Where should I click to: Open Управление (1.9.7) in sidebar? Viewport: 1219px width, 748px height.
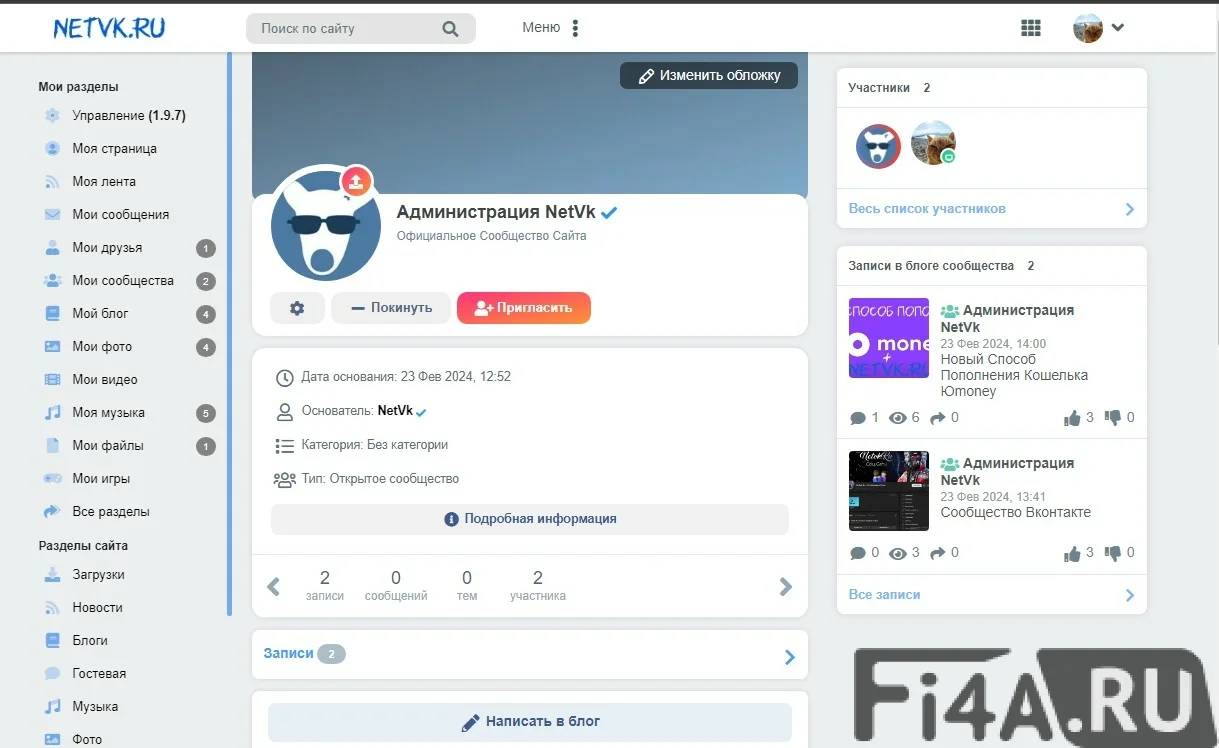coord(127,116)
